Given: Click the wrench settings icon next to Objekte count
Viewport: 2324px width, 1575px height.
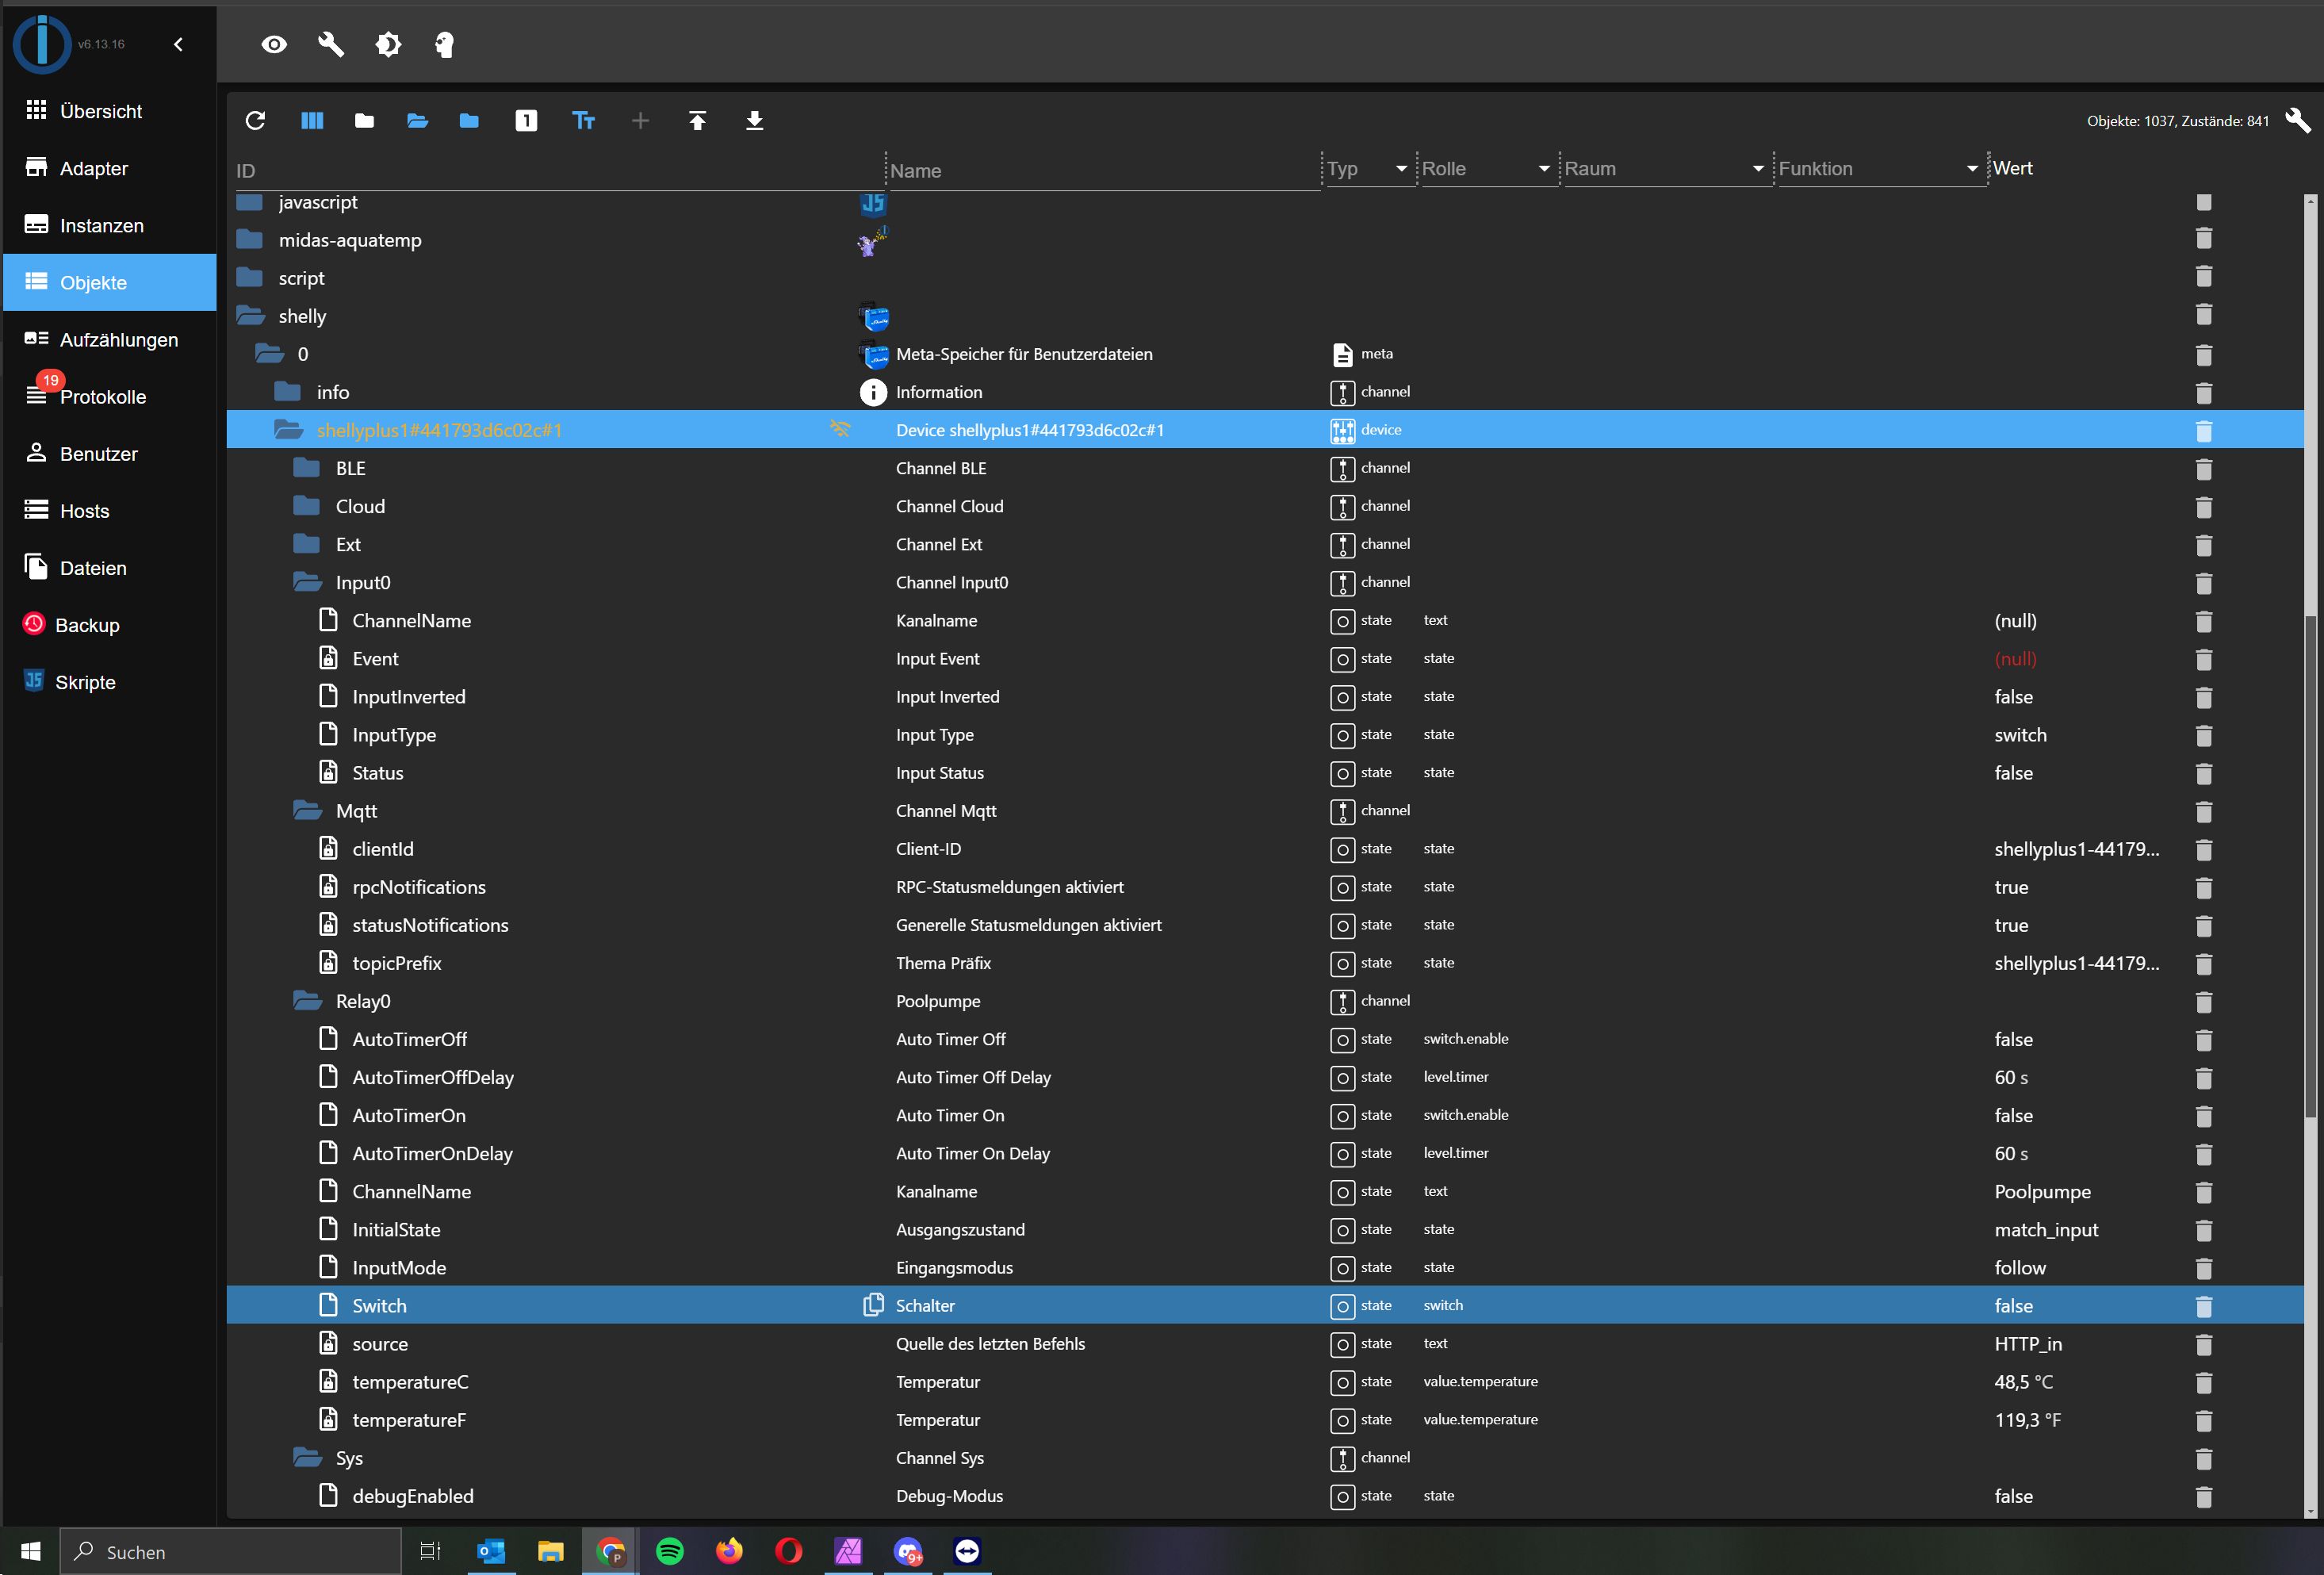Looking at the screenshot, I should [x=2296, y=121].
